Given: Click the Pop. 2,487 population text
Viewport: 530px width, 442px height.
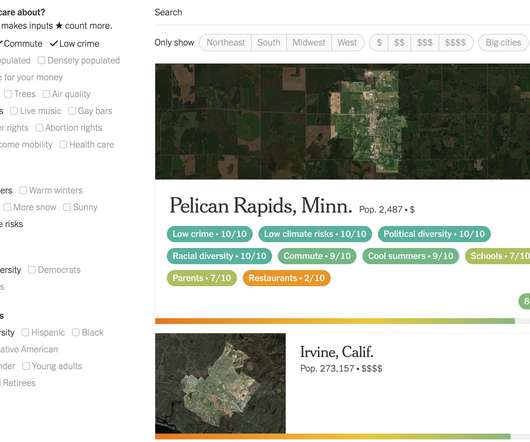Looking at the screenshot, I should tap(381, 210).
